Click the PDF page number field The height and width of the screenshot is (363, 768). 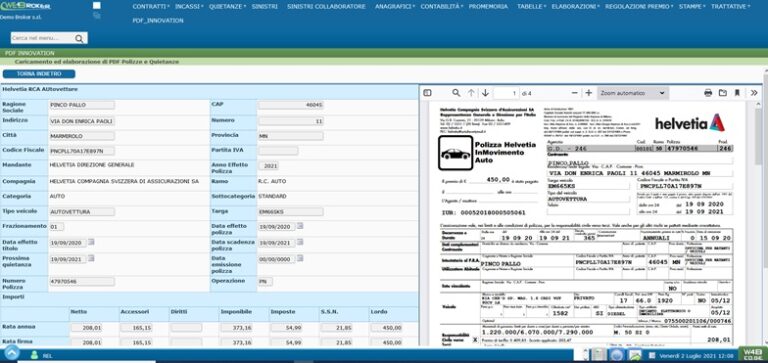pyautogui.click(x=506, y=93)
